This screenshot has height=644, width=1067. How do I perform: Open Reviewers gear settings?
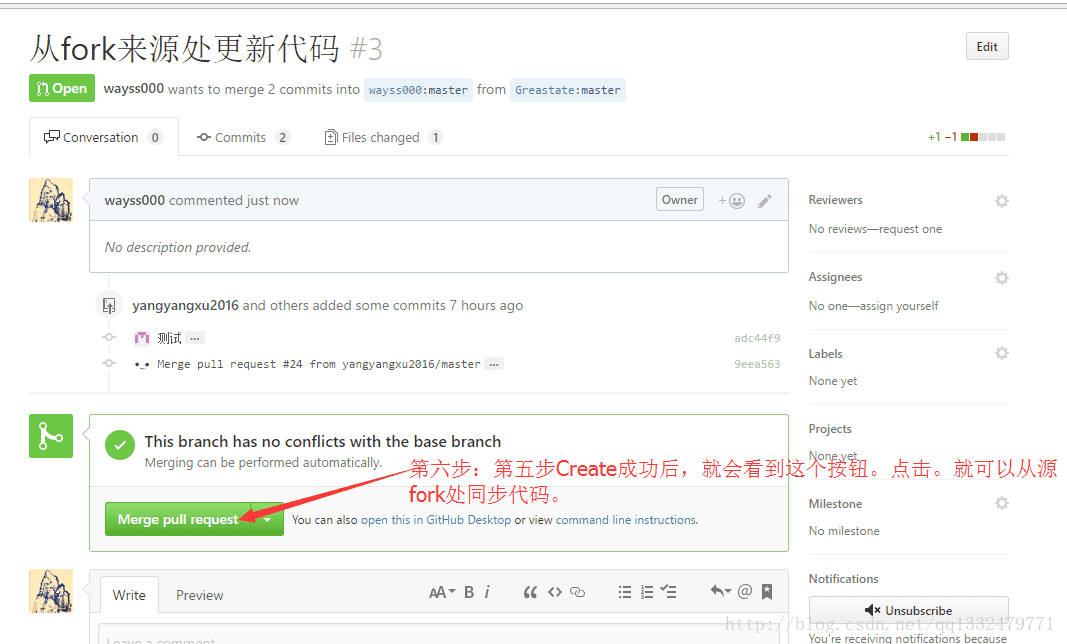[x=1002, y=201]
